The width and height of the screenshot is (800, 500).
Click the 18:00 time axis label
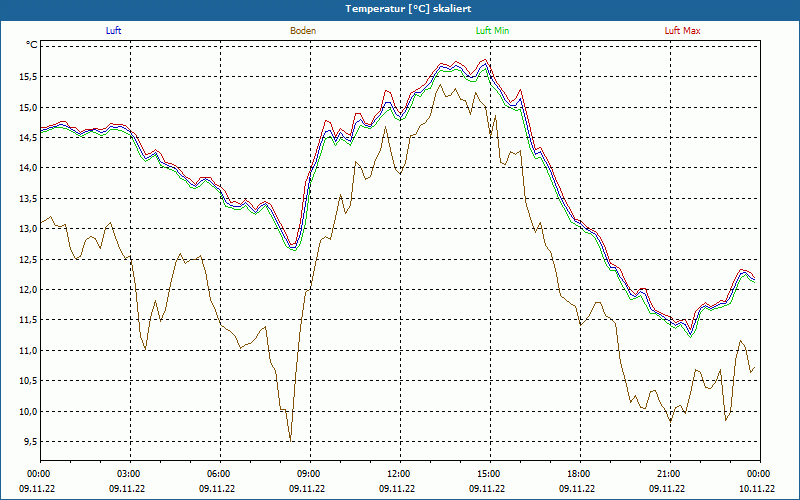pyautogui.click(x=580, y=474)
